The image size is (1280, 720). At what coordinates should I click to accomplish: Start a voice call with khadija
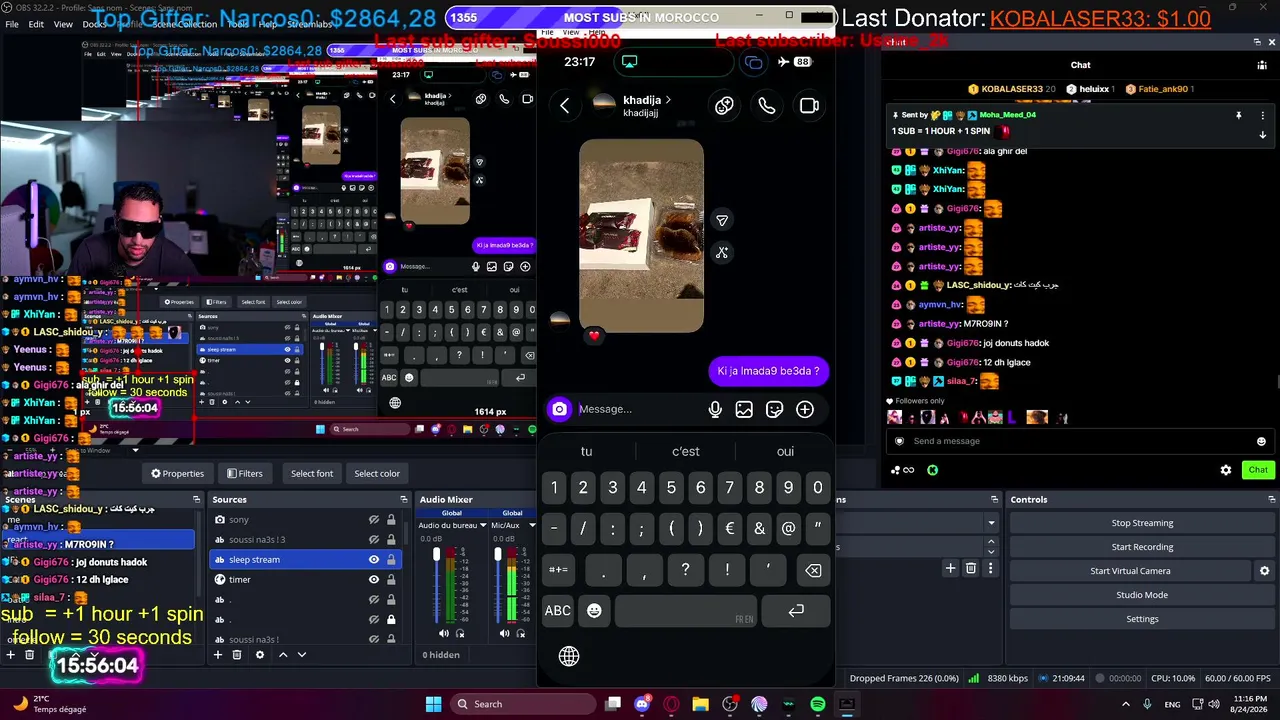coord(767,106)
